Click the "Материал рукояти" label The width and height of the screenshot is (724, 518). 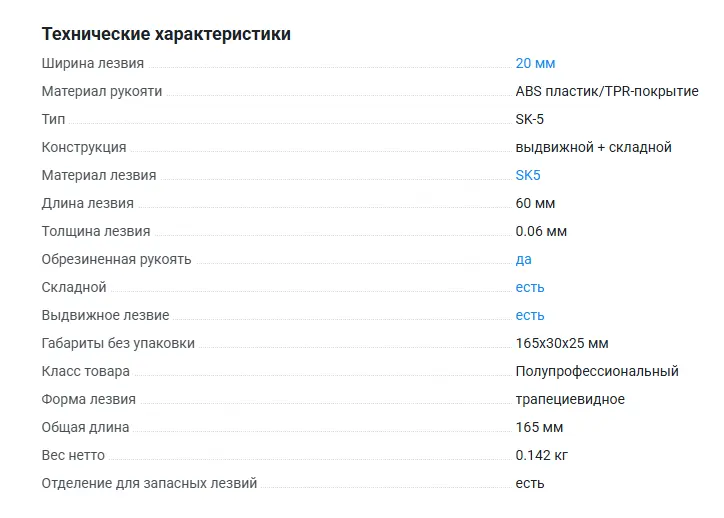[101, 91]
